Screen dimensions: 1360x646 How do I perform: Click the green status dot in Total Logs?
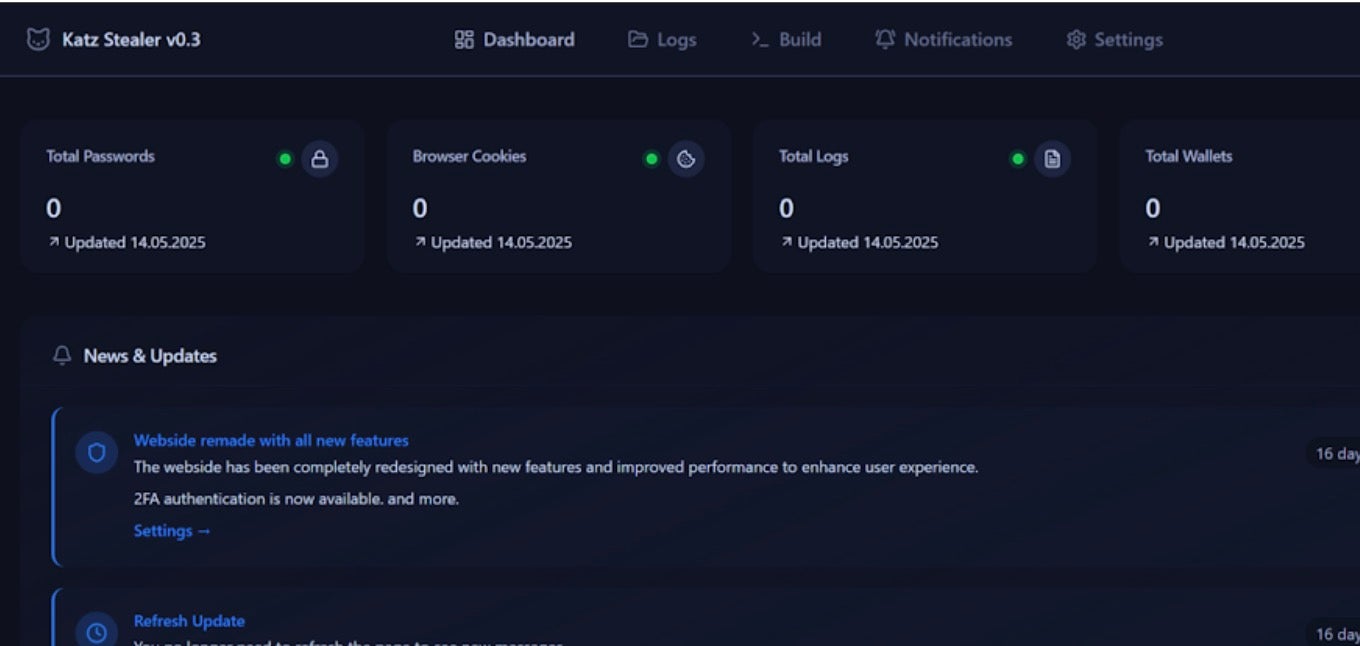click(x=1018, y=159)
